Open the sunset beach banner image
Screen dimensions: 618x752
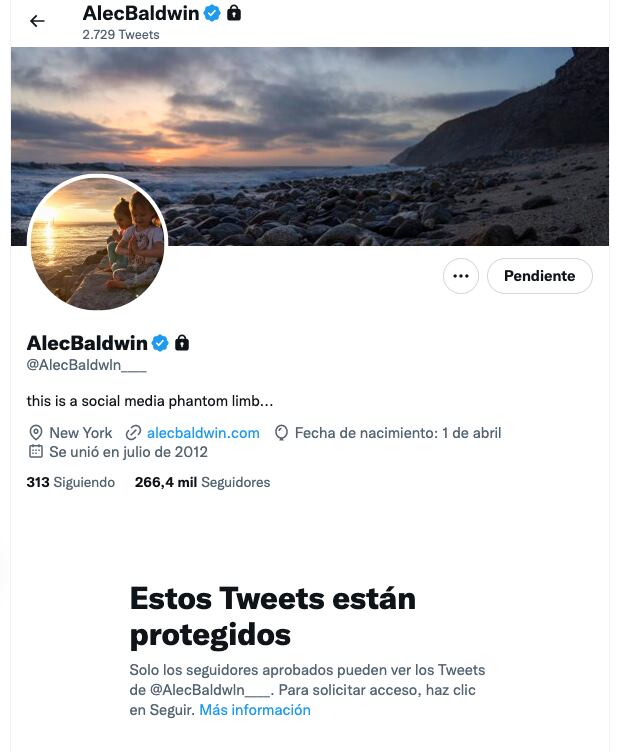click(x=310, y=146)
